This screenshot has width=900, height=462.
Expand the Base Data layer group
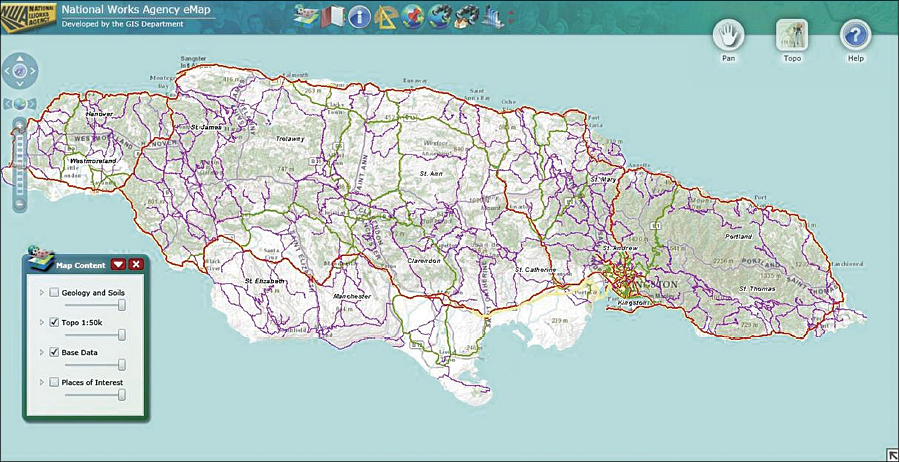coord(41,352)
